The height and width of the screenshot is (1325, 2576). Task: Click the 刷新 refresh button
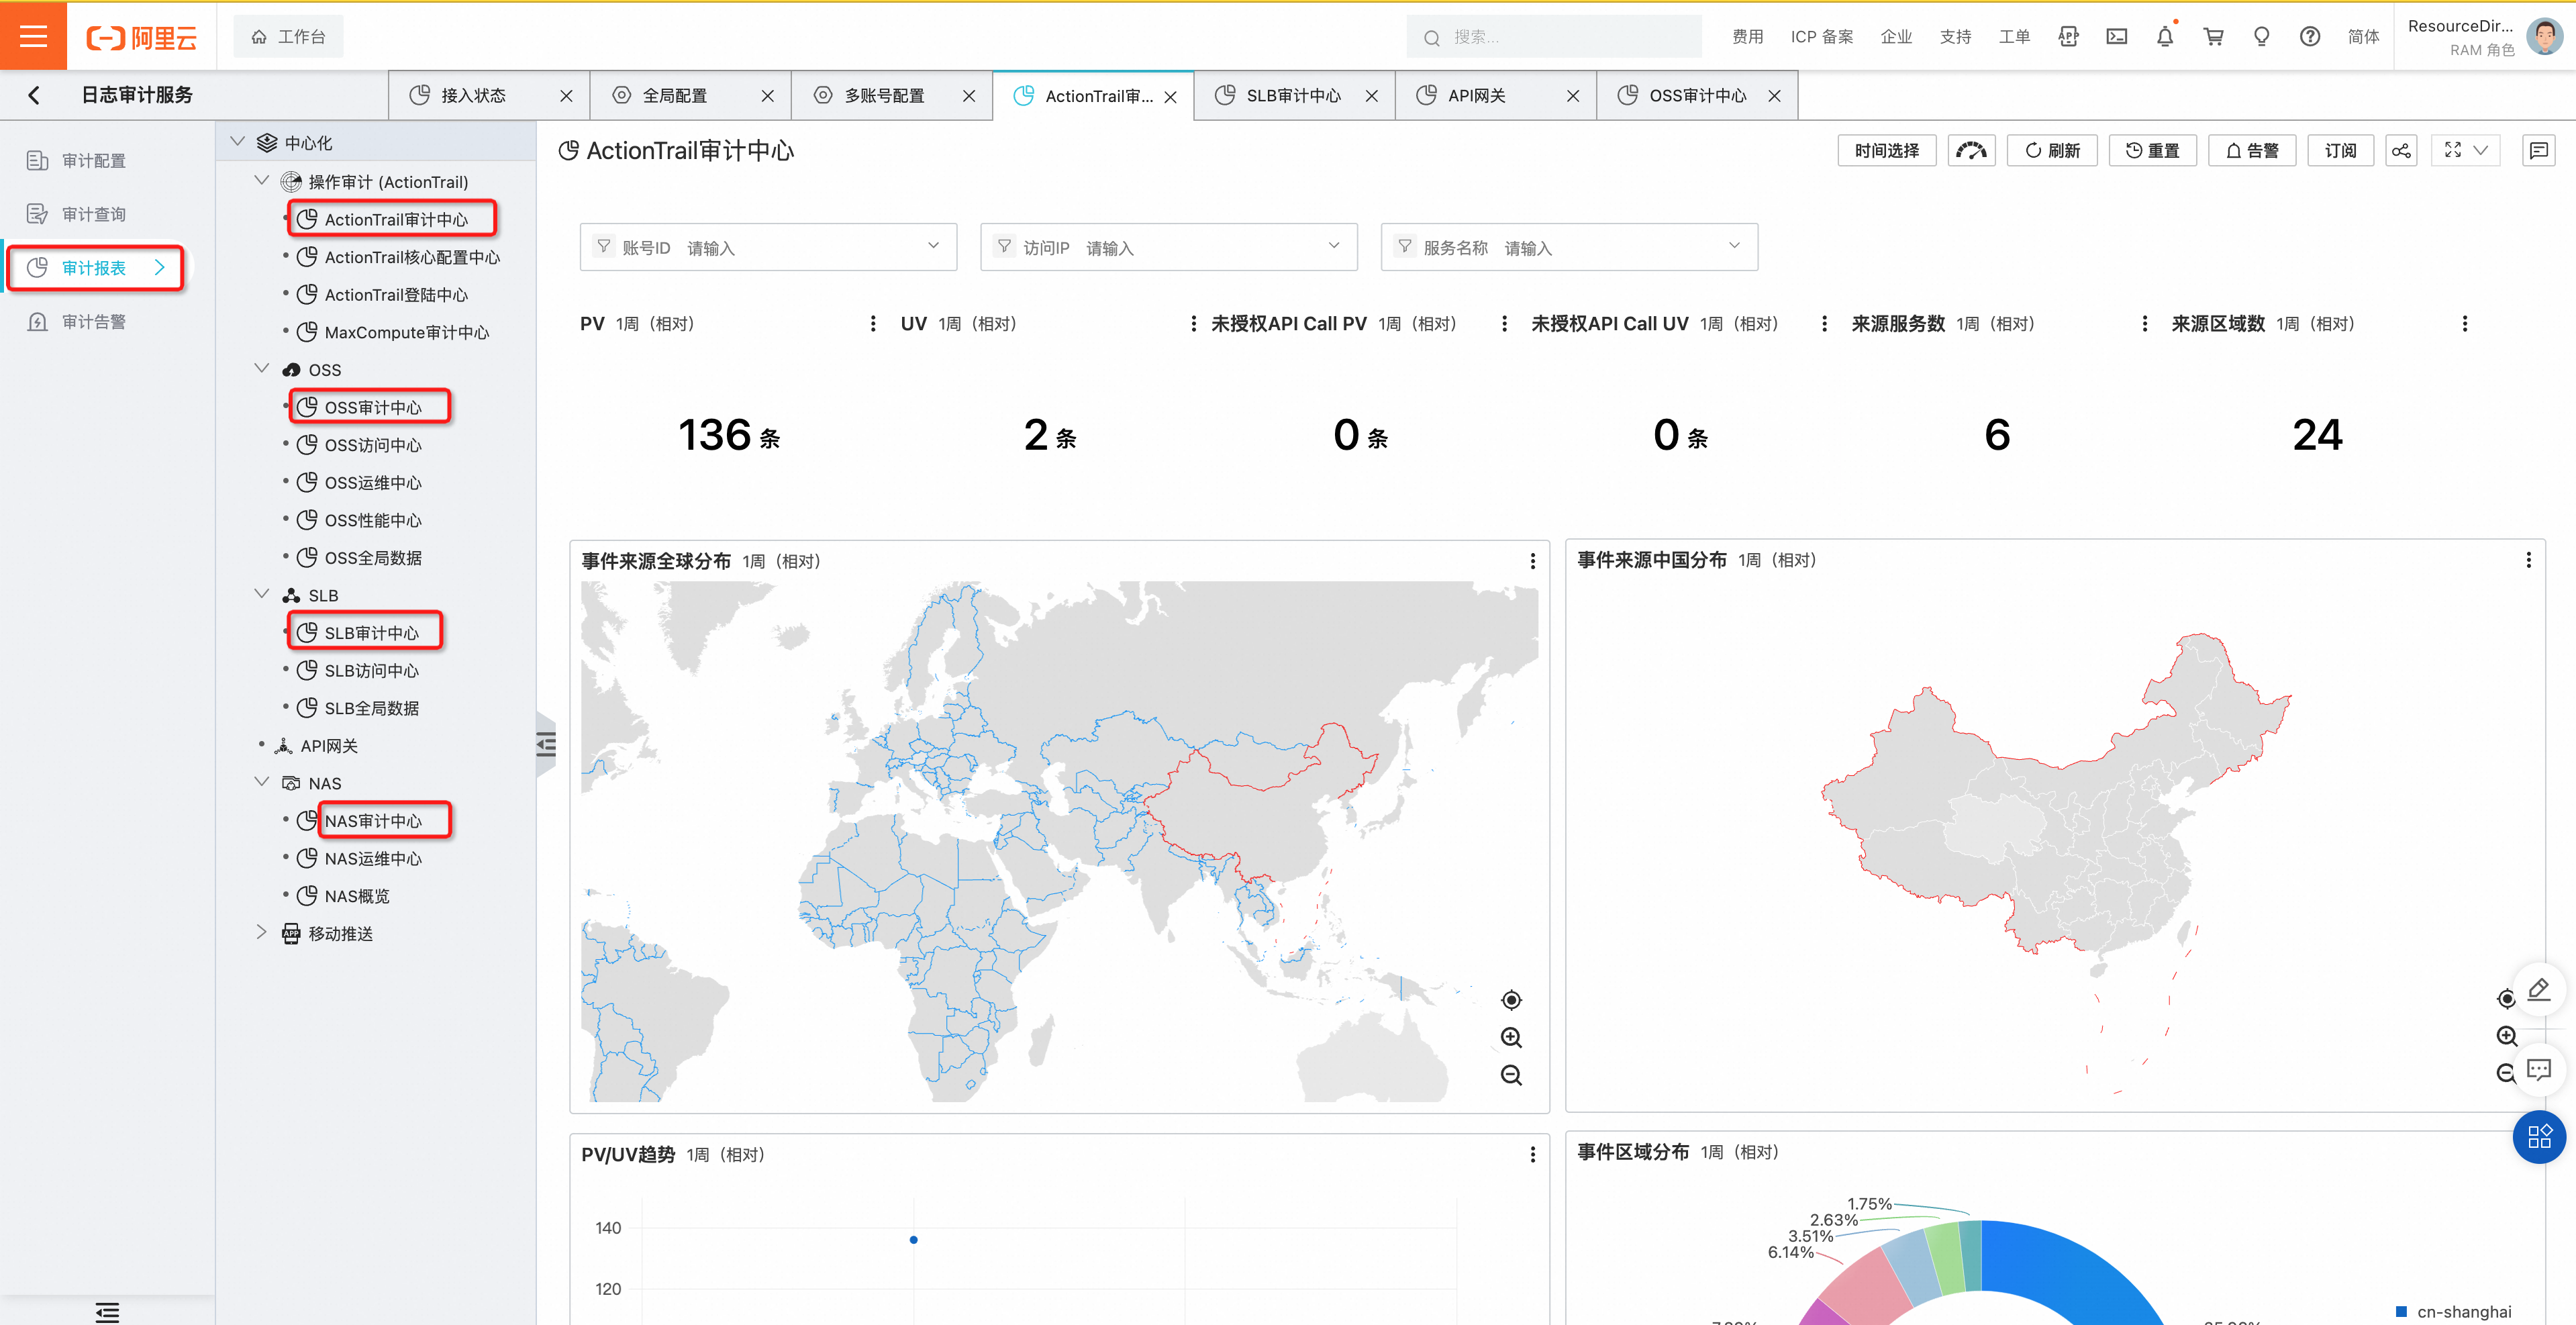(x=2052, y=151)
